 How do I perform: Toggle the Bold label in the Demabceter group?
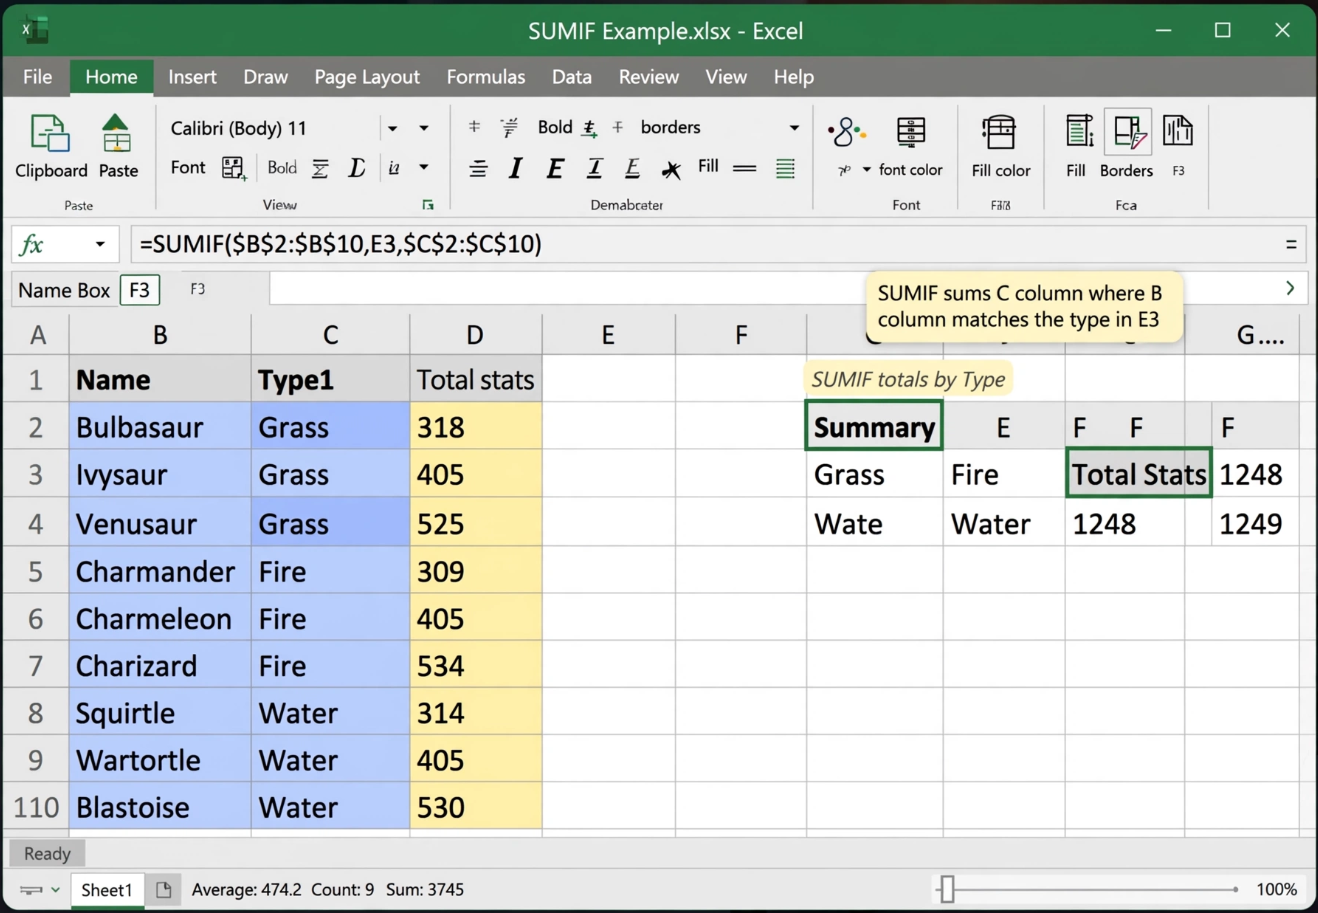[x=555, y=127]
